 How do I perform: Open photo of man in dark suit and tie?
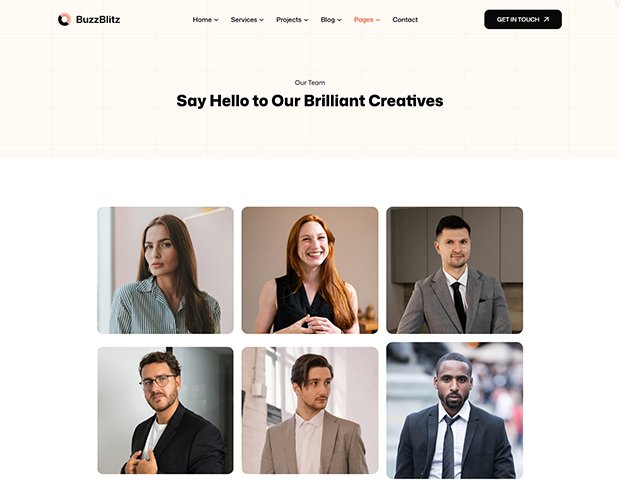click(x=454, y=410)
